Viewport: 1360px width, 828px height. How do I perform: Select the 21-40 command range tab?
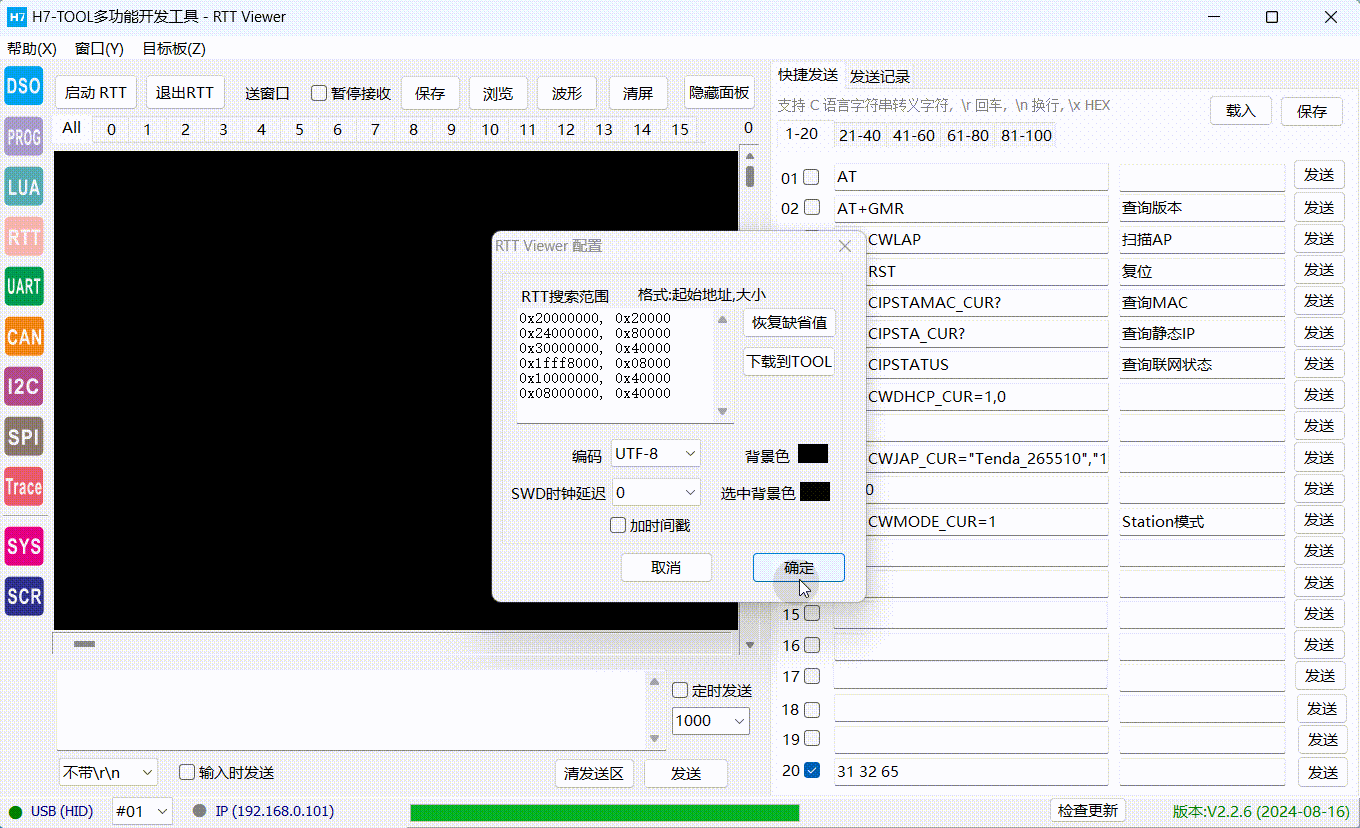(860, 135)
